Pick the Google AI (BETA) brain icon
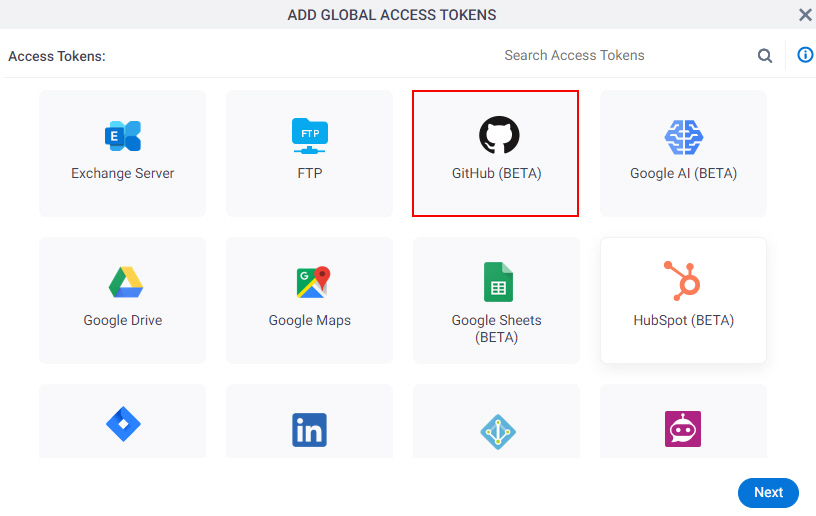 684,137
